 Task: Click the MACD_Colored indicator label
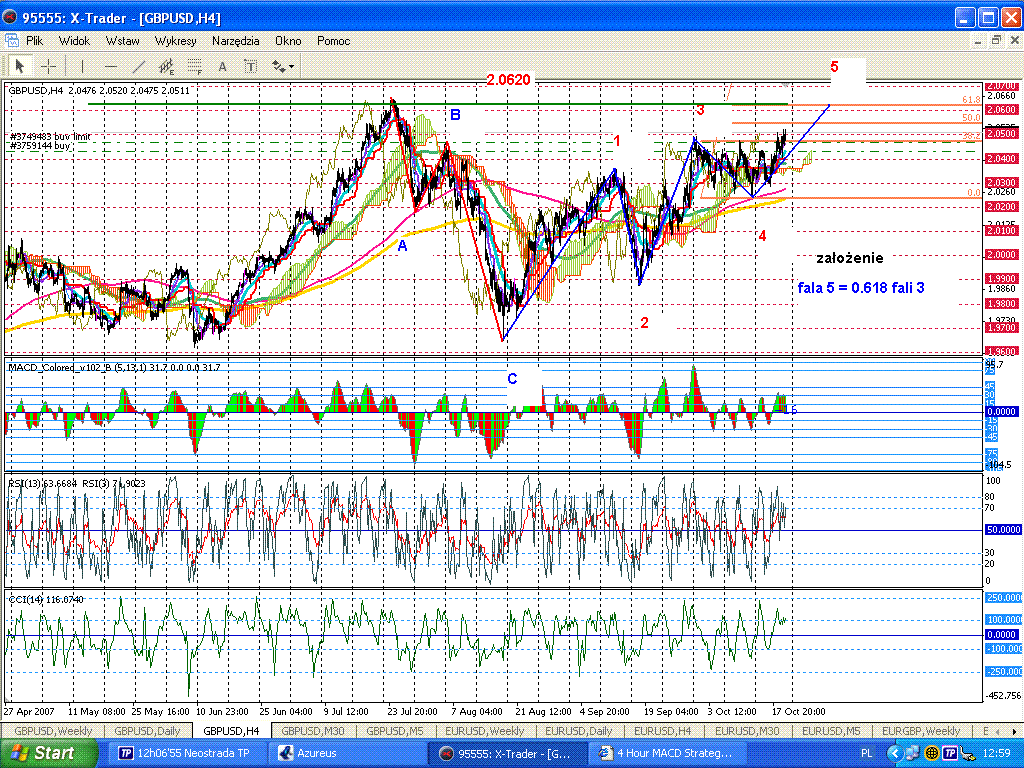point(114,368)
